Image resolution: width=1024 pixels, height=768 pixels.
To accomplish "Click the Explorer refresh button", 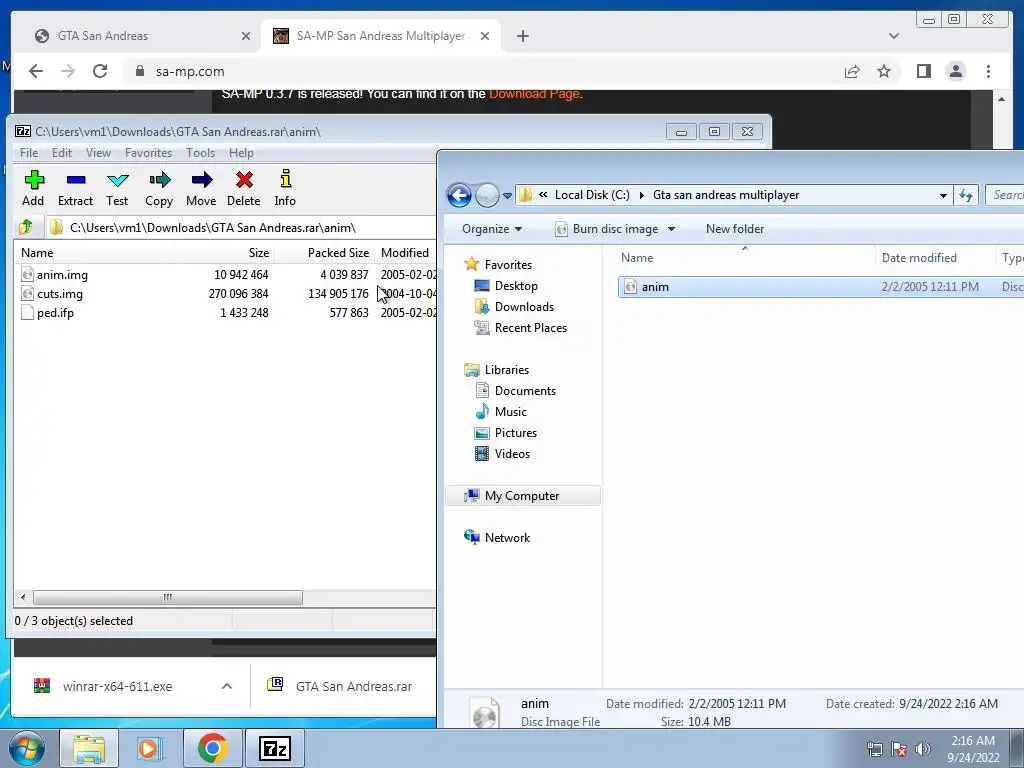I will click(966, 195).
